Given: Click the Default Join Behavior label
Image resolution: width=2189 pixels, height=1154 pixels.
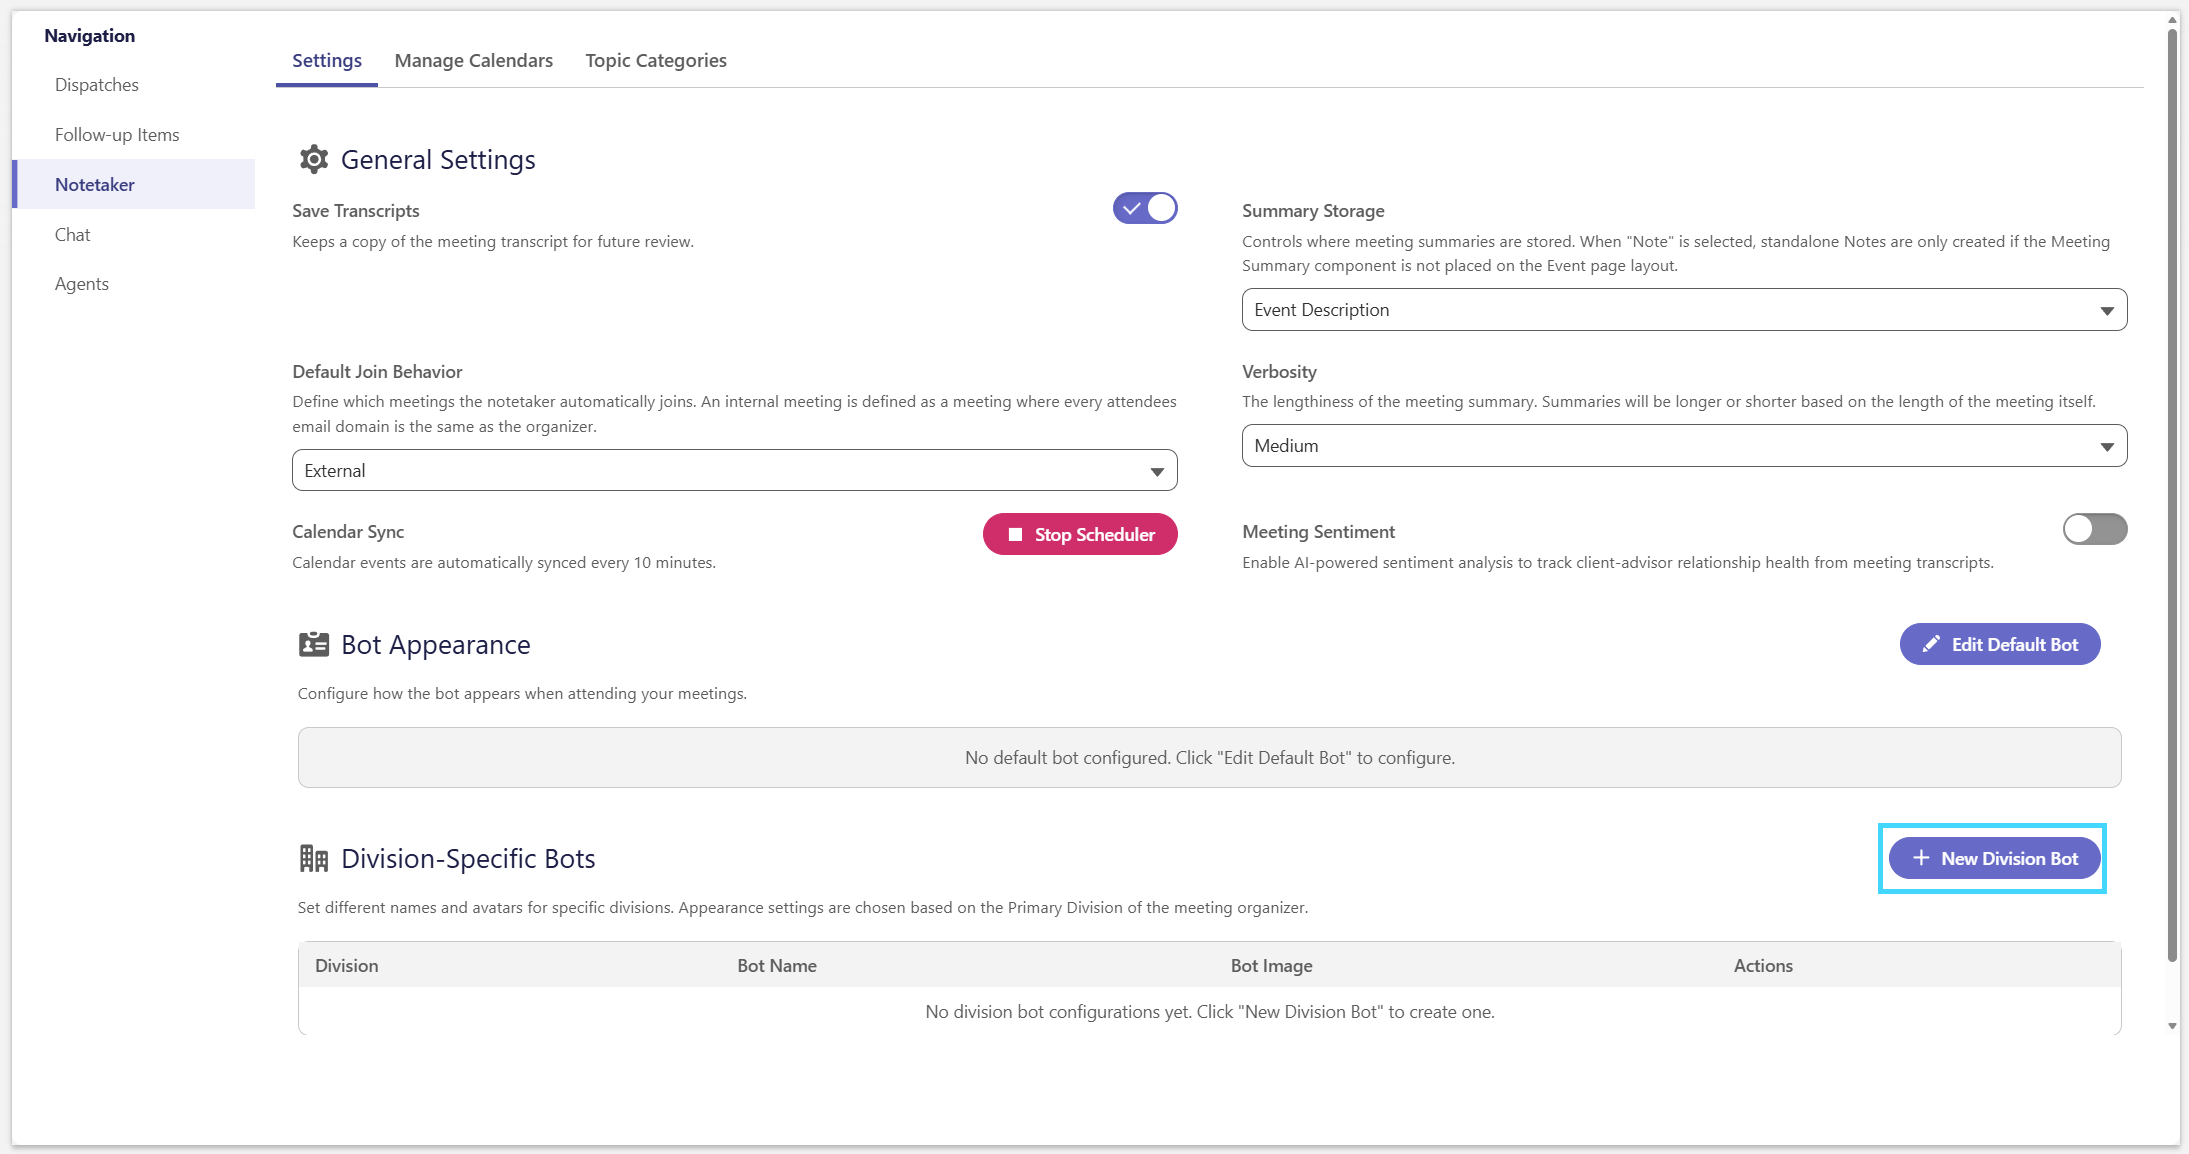Looking at the screenshot, I should (377, 371).
